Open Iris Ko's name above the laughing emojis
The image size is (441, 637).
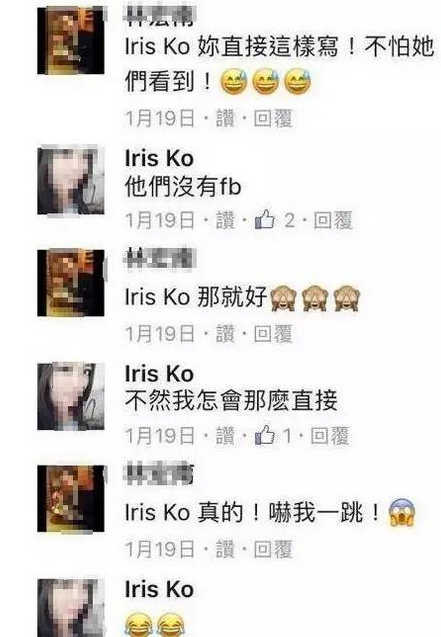(159, 589)
